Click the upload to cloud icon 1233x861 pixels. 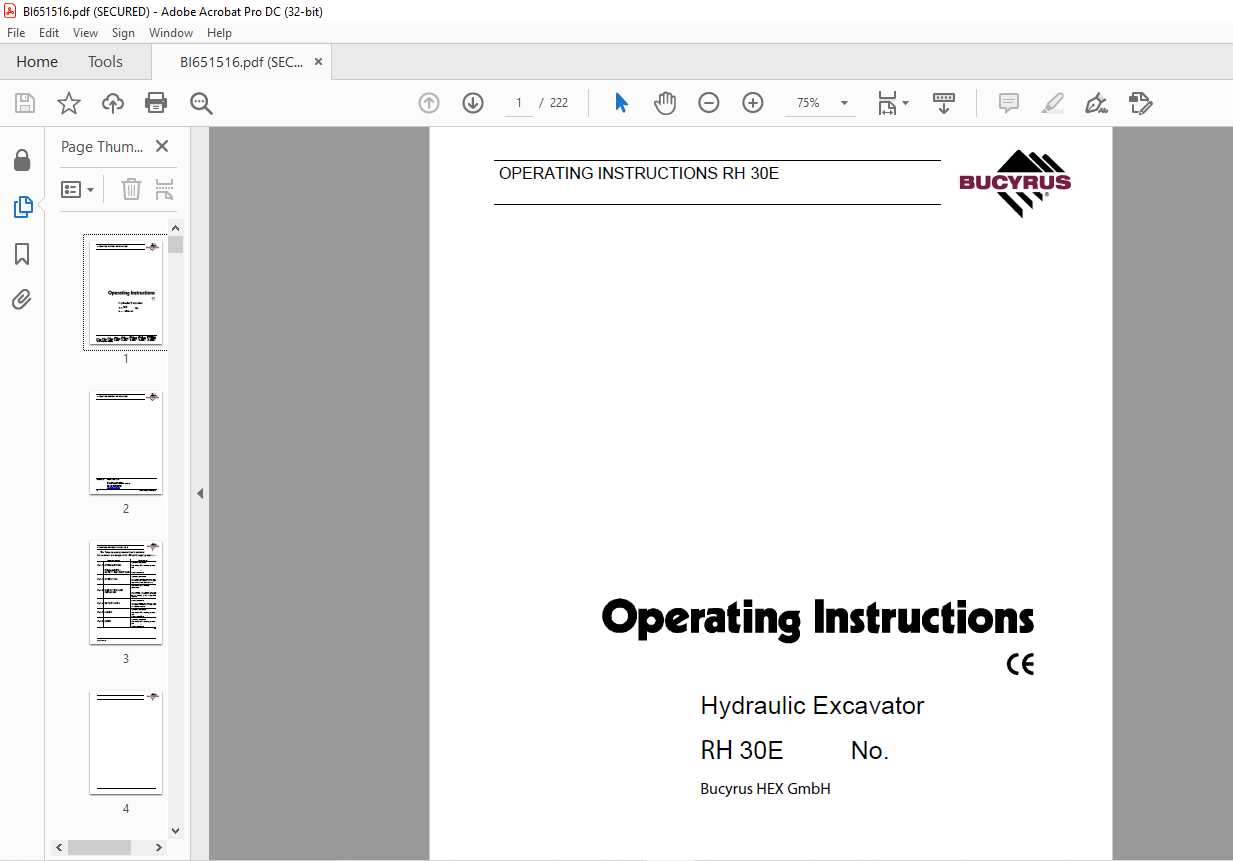[x=113, y=103]
